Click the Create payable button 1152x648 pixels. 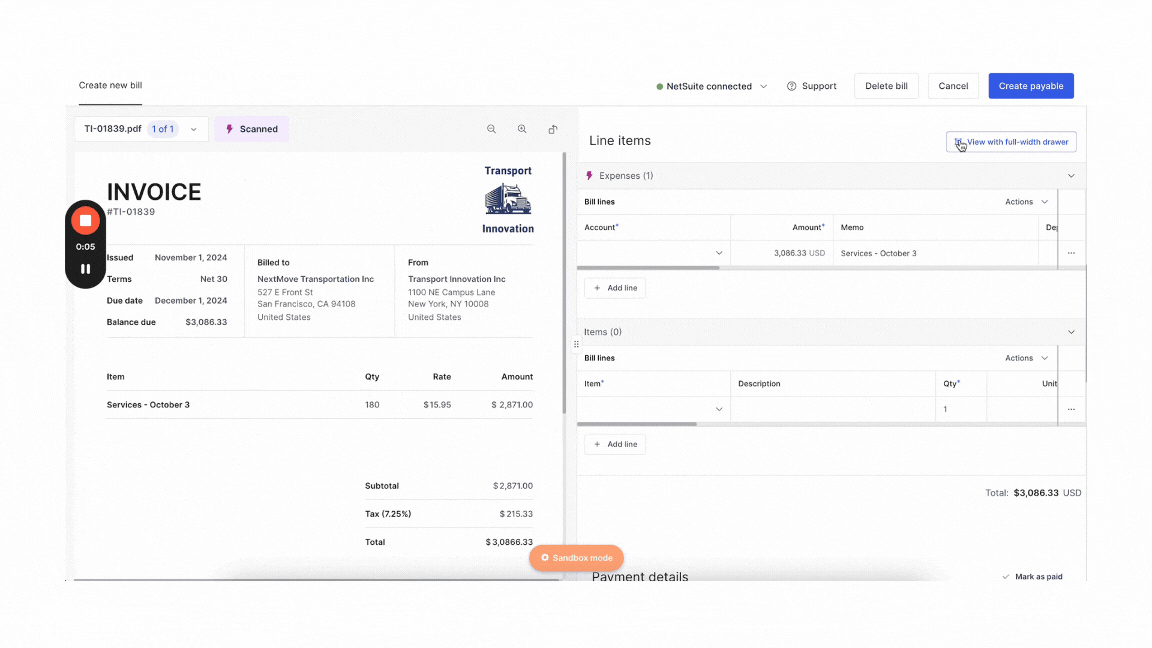pos(1031,86)
